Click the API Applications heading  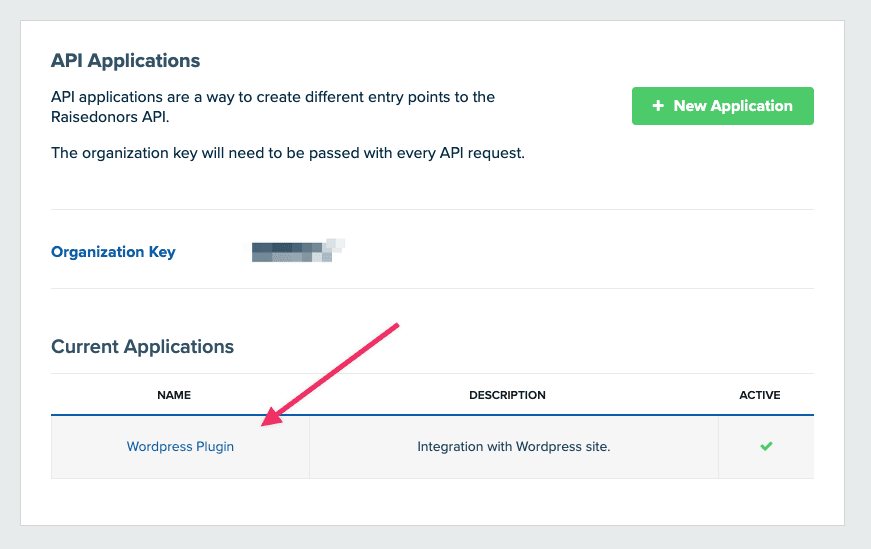126,61
